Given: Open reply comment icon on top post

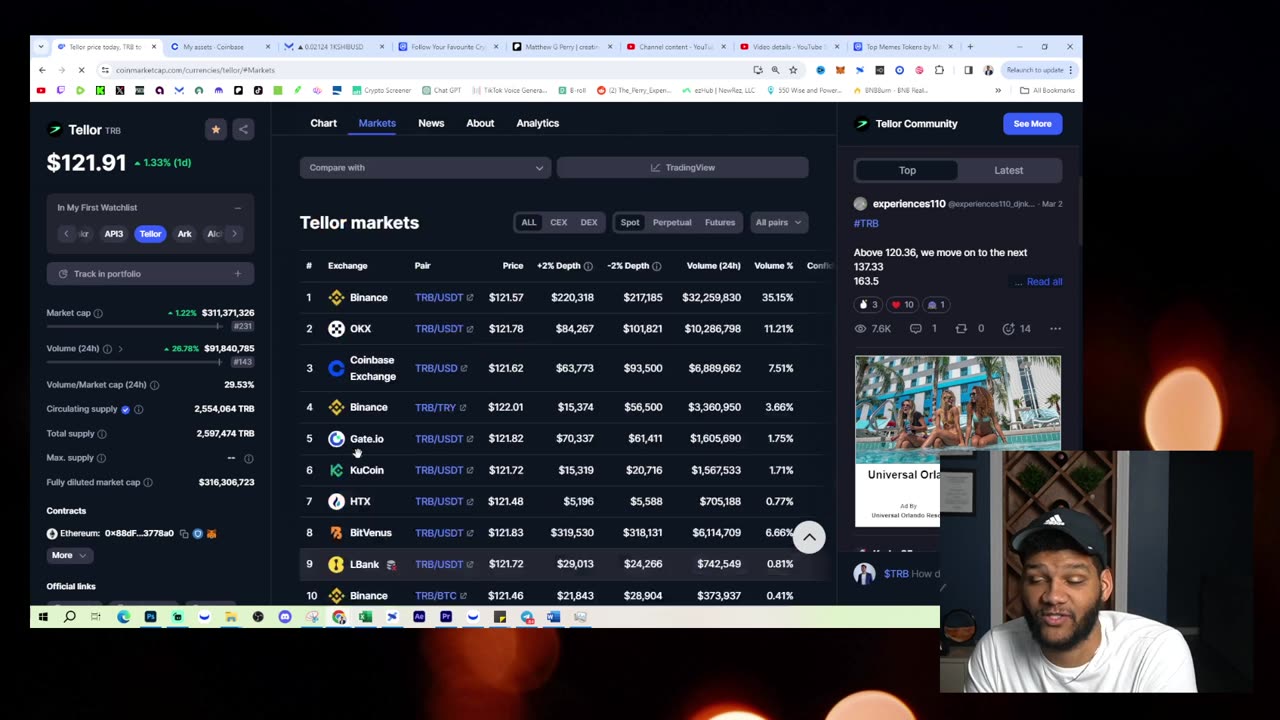Looking at the screenshot, I should [x=915, y=328].
